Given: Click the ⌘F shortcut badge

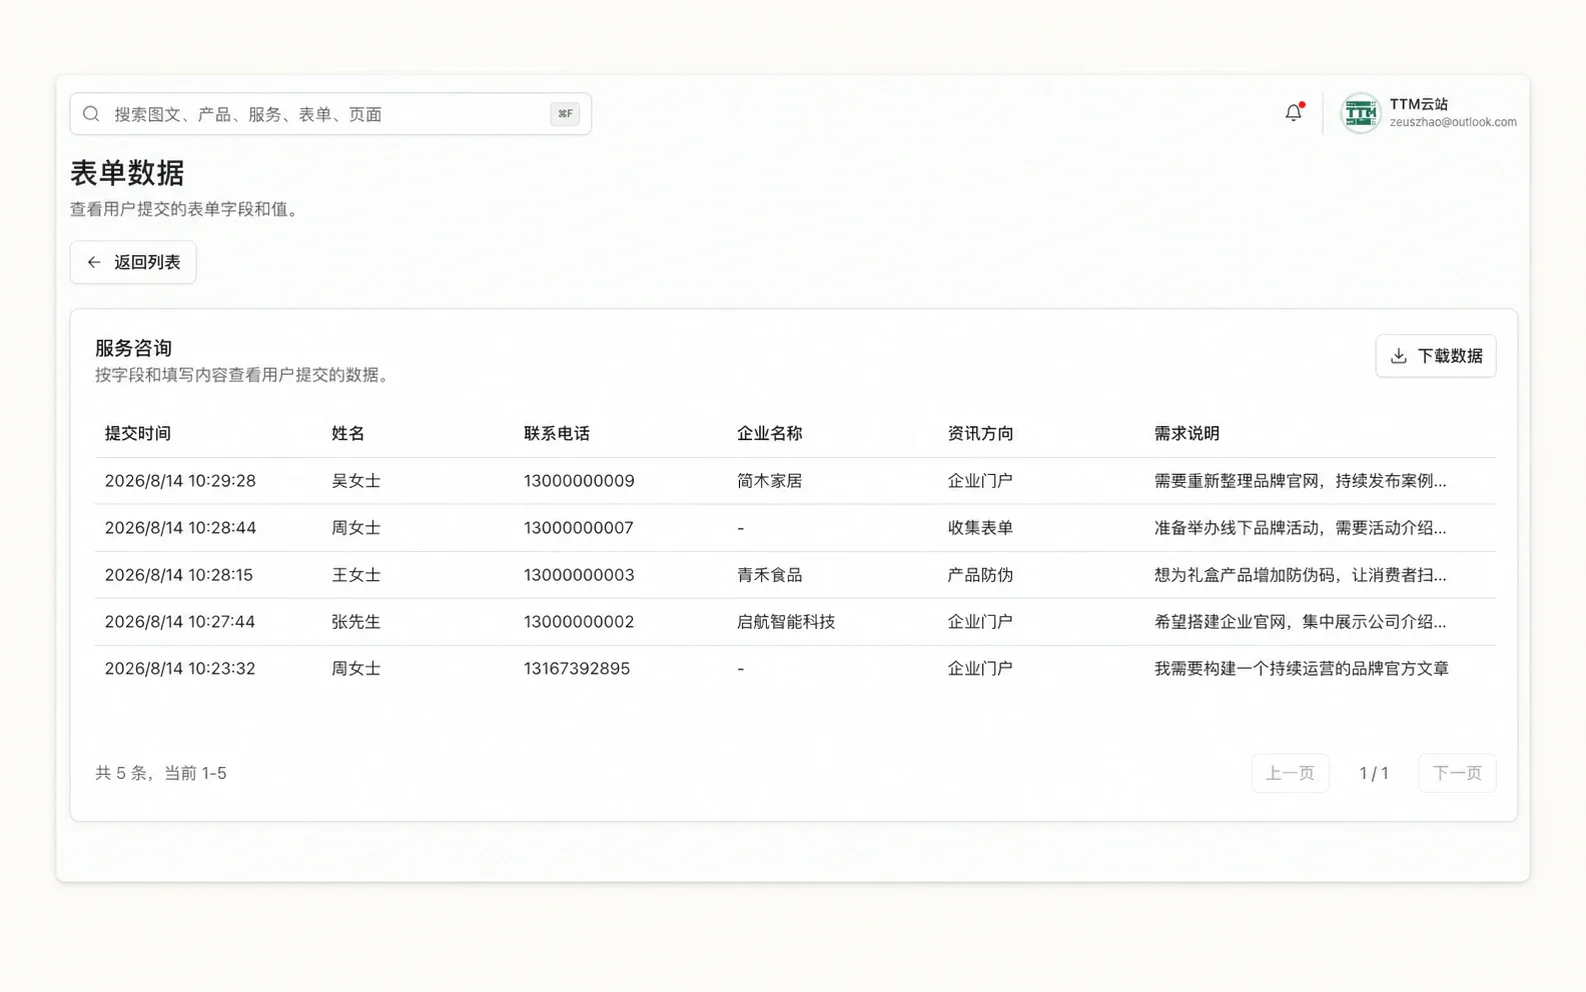Looking at the screenshot, I should (x=565, y=114).
